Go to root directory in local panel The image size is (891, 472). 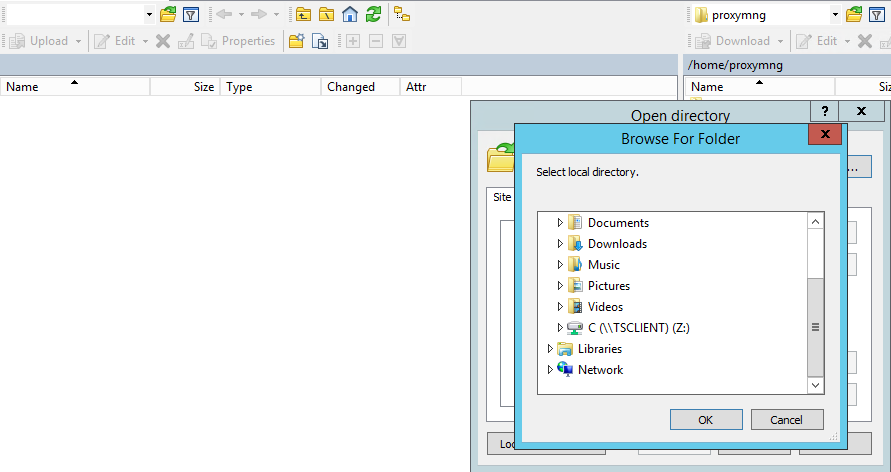327,14
